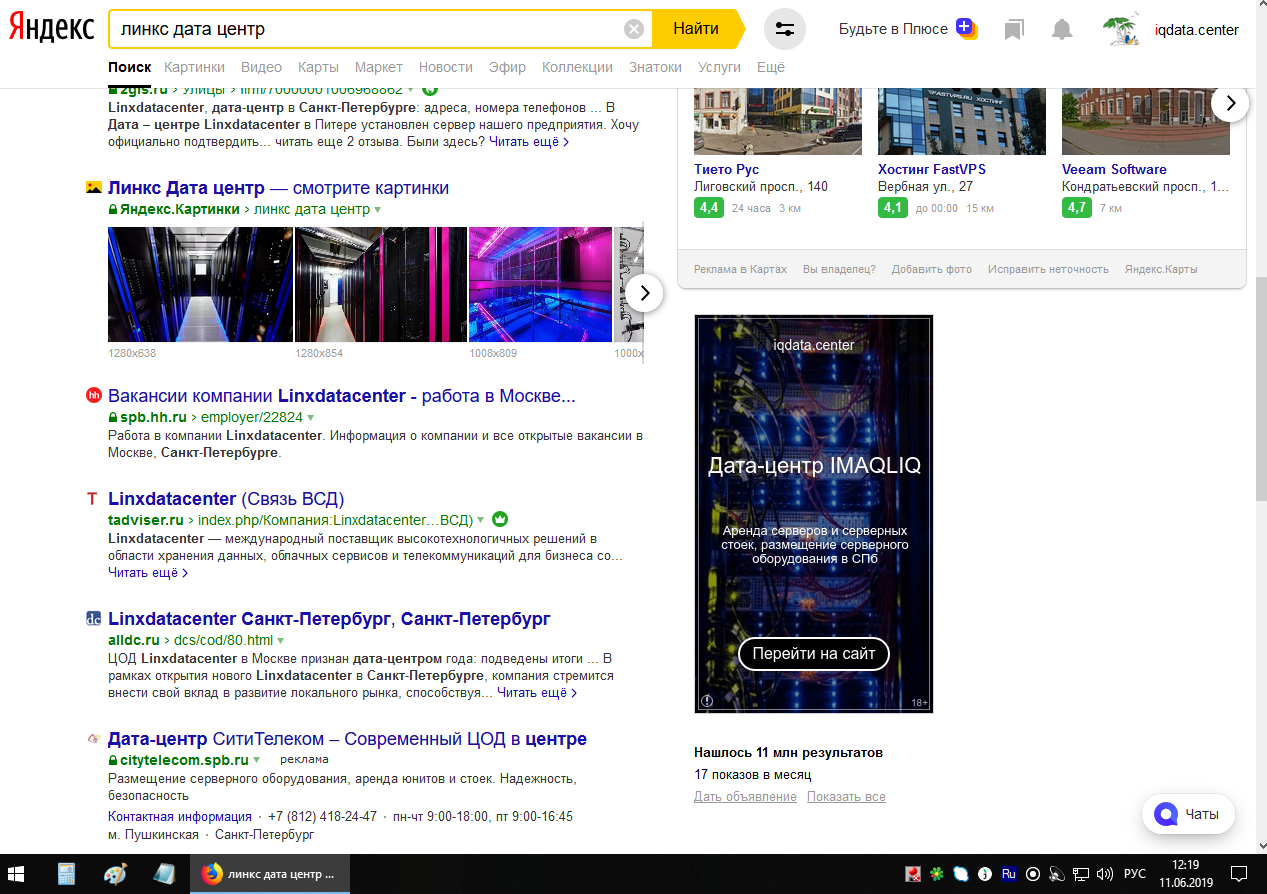Image resolution: width=1267 pixels, height=894 pixels.
Task: Expand dropdown arrow next to Яндекс.Картинки path
Action: coord(378,210)
